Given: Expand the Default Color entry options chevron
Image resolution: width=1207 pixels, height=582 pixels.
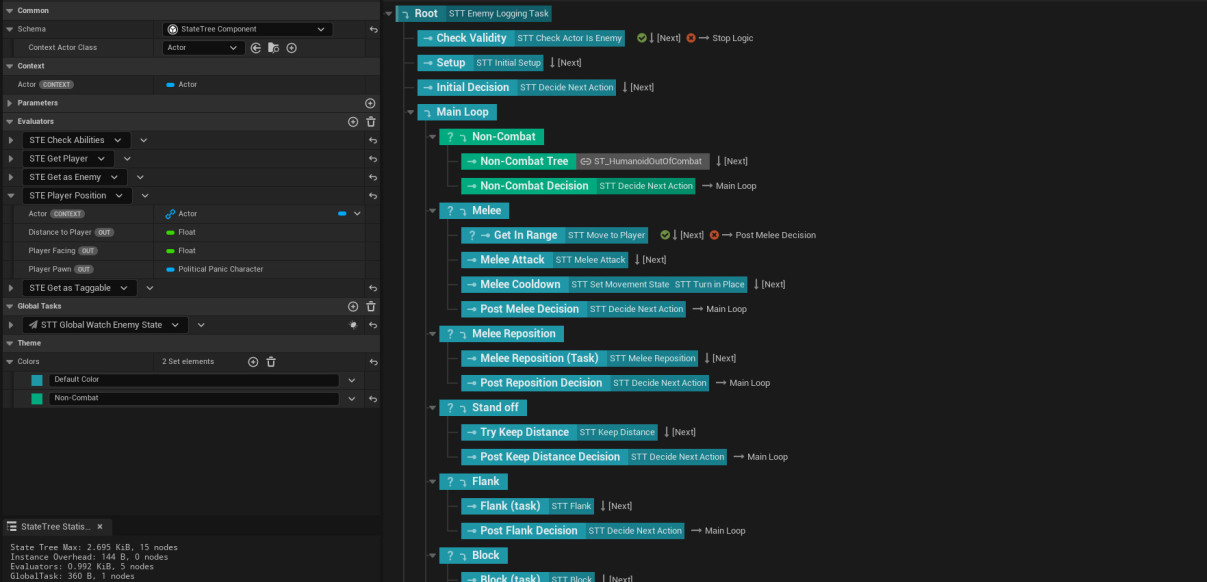Looking at the screenshot, I should coord(352,380).
